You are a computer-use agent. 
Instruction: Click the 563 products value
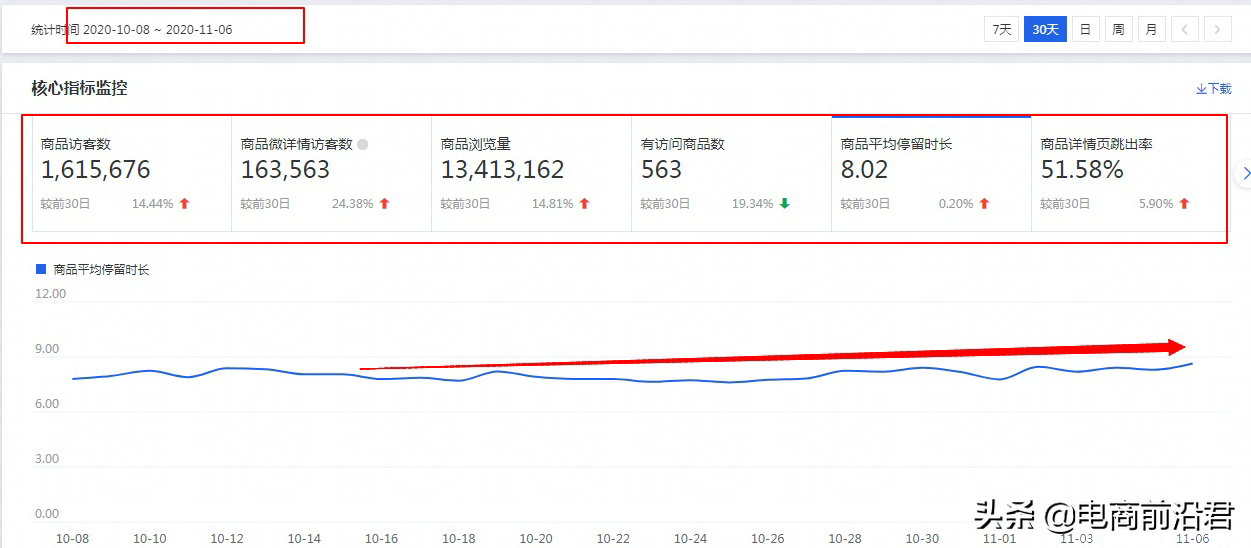(x=661, y=170)
